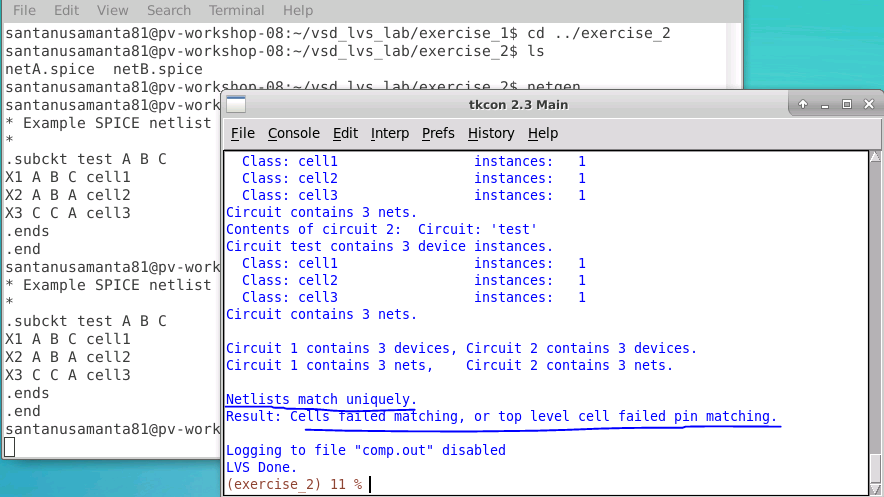
Task: Open the terminal window's Help menu
Action: point(298,10)
